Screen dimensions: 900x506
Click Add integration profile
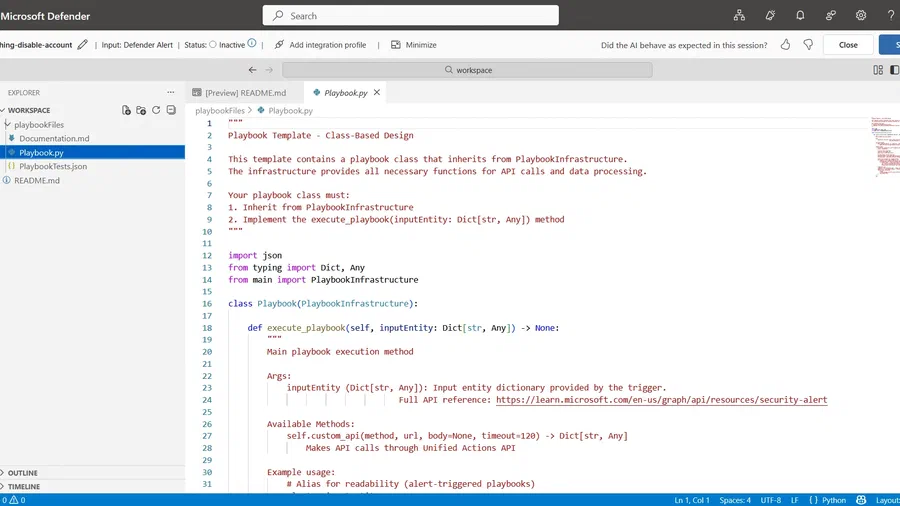click(328, 45)
